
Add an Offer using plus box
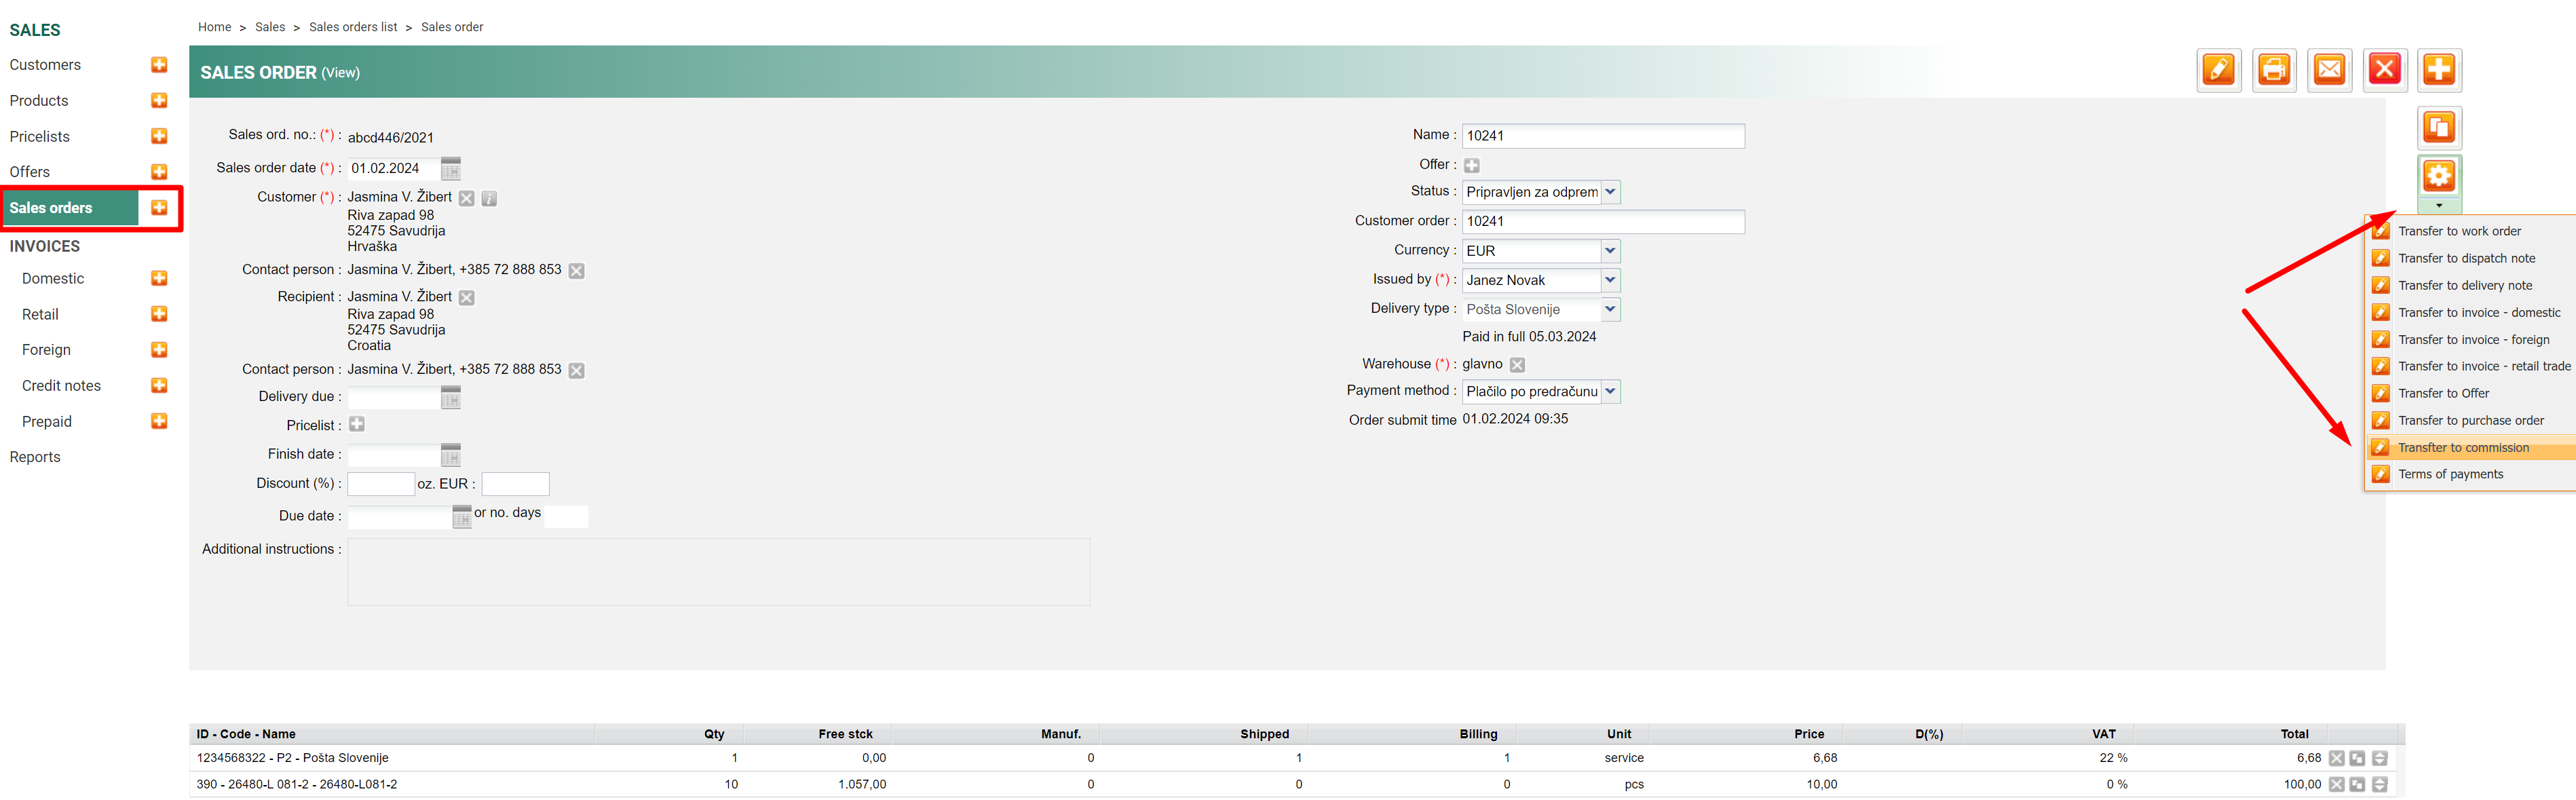pyautogui.click(x=1472, y=166)
